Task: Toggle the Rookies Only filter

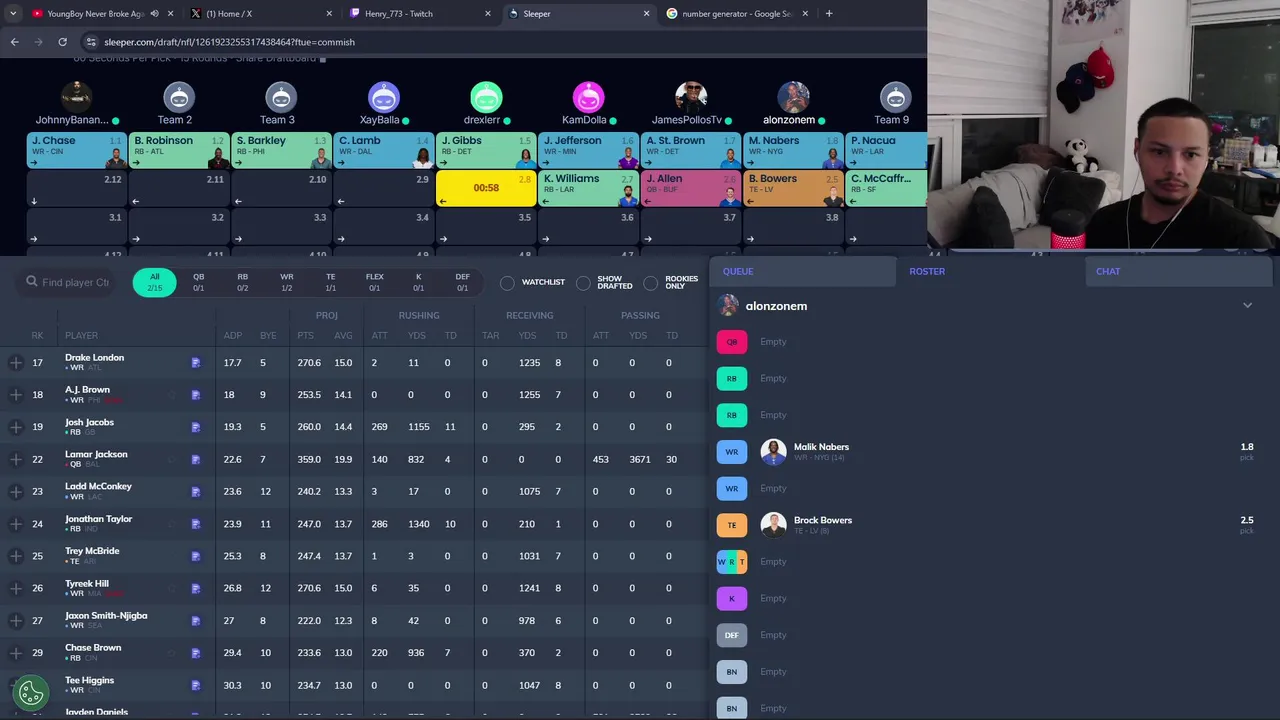Action: click(651, 283)
